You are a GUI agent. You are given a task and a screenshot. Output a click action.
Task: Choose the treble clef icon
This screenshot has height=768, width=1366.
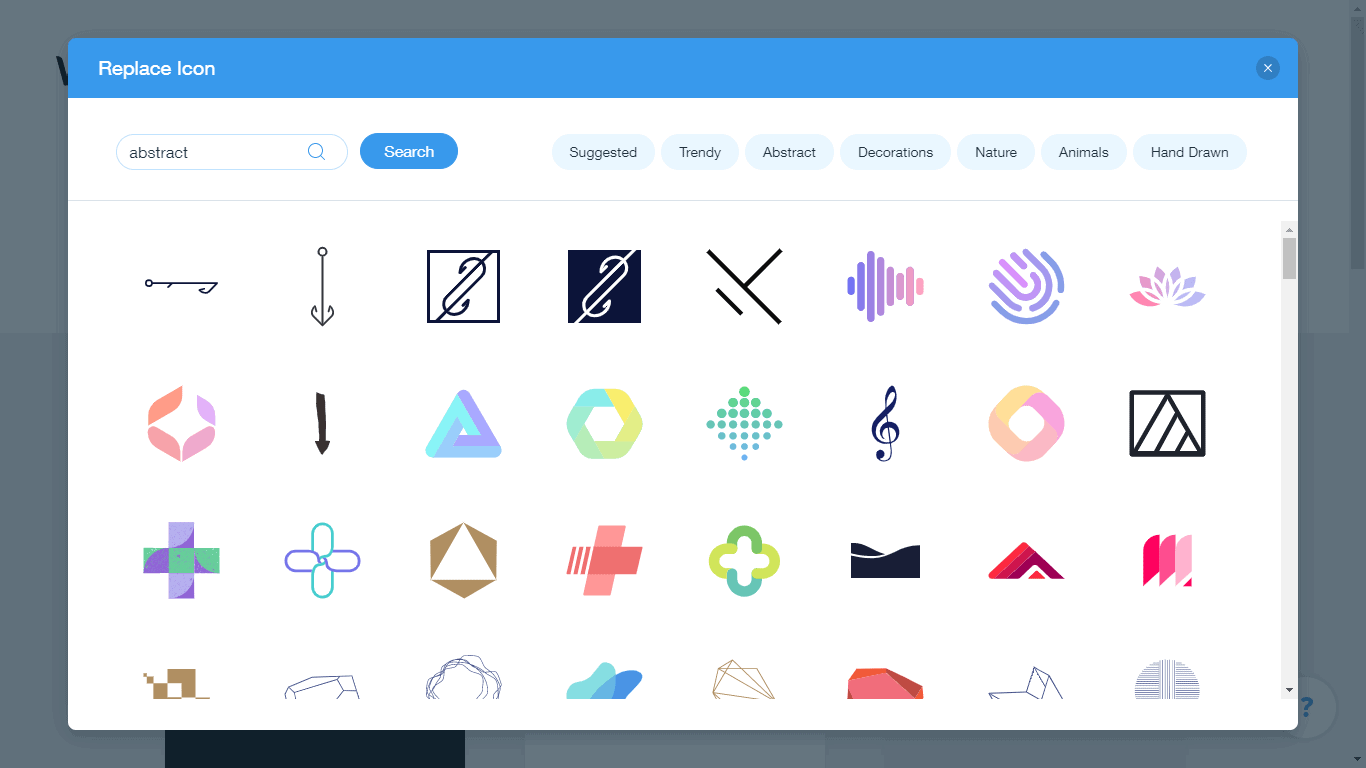[x=885, y=423]
